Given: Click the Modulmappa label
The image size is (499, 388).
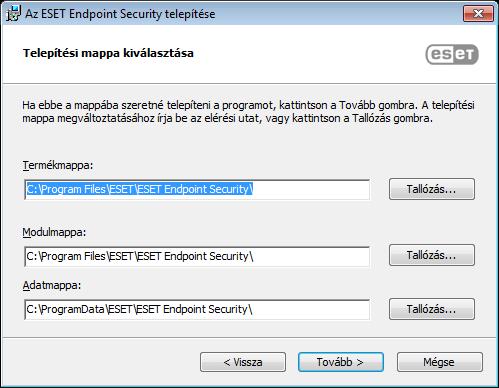Looking at the screenshot, I should [x=54, y=232].
